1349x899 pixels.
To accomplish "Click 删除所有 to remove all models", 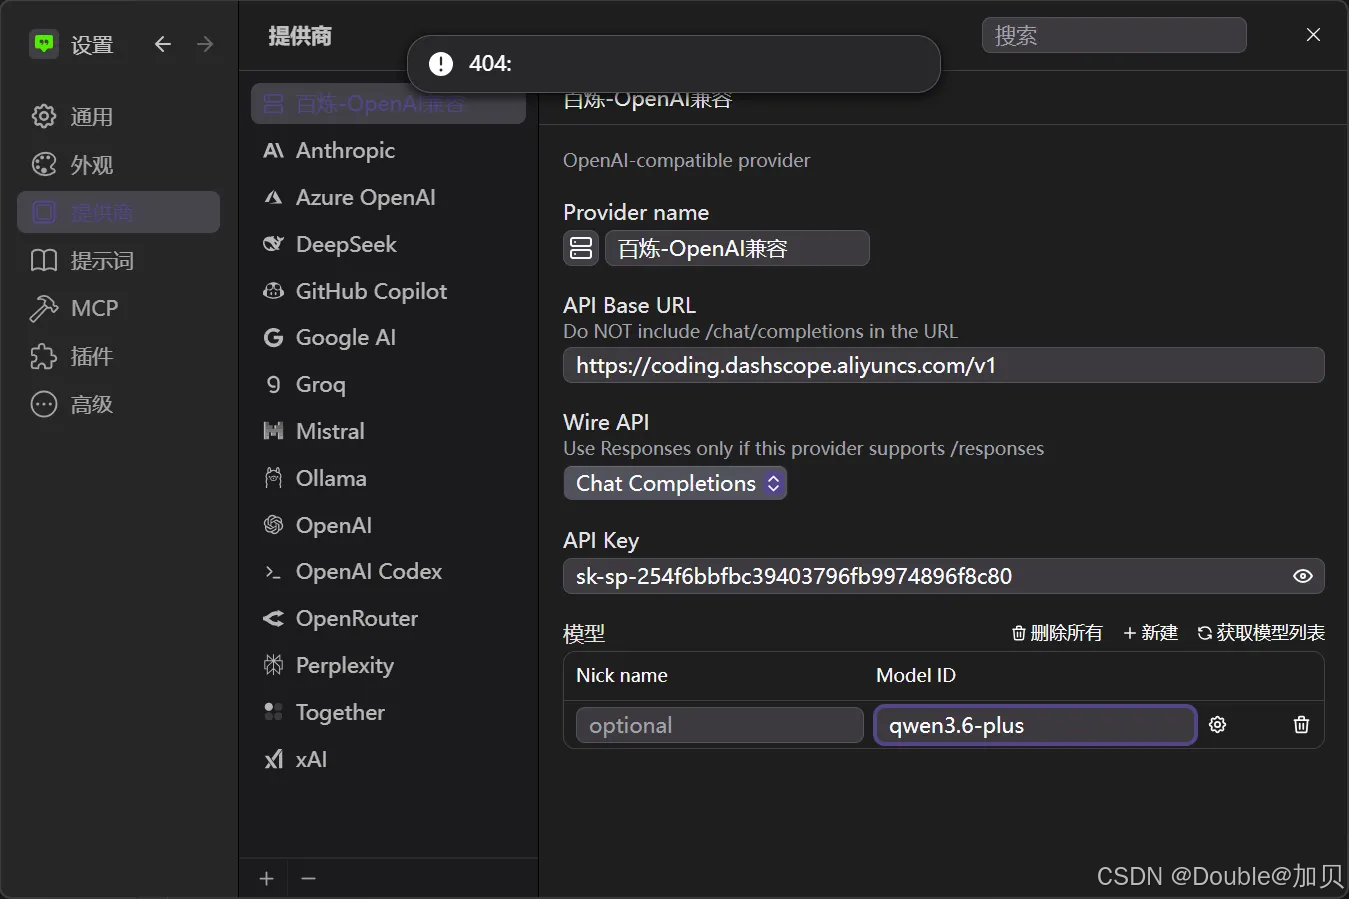I will (x=1057, y=633).
